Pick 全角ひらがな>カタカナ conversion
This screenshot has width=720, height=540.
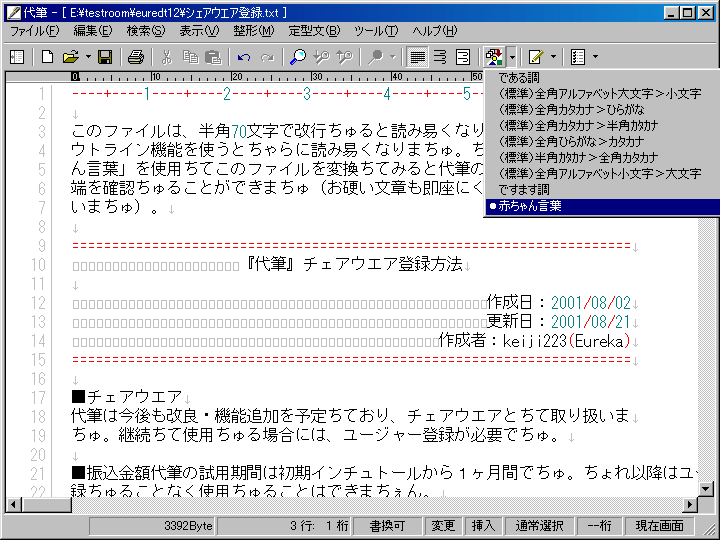point(602,141)
